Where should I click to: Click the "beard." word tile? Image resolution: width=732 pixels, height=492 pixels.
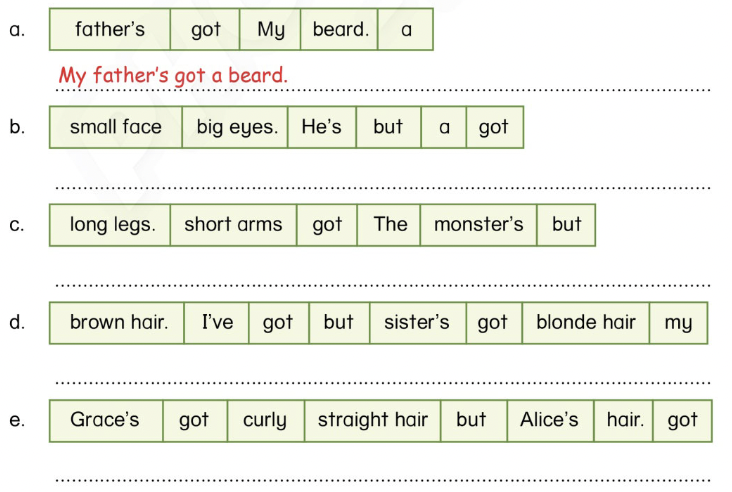[340, 30]
